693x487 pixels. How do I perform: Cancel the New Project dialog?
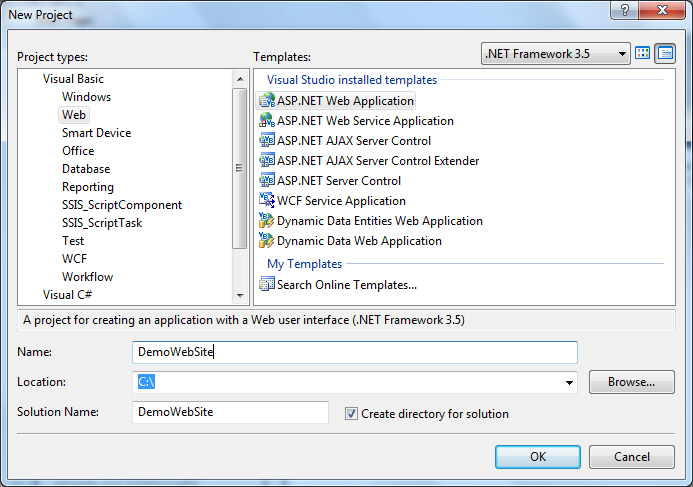pyautogui.click(x=632, y=457)
